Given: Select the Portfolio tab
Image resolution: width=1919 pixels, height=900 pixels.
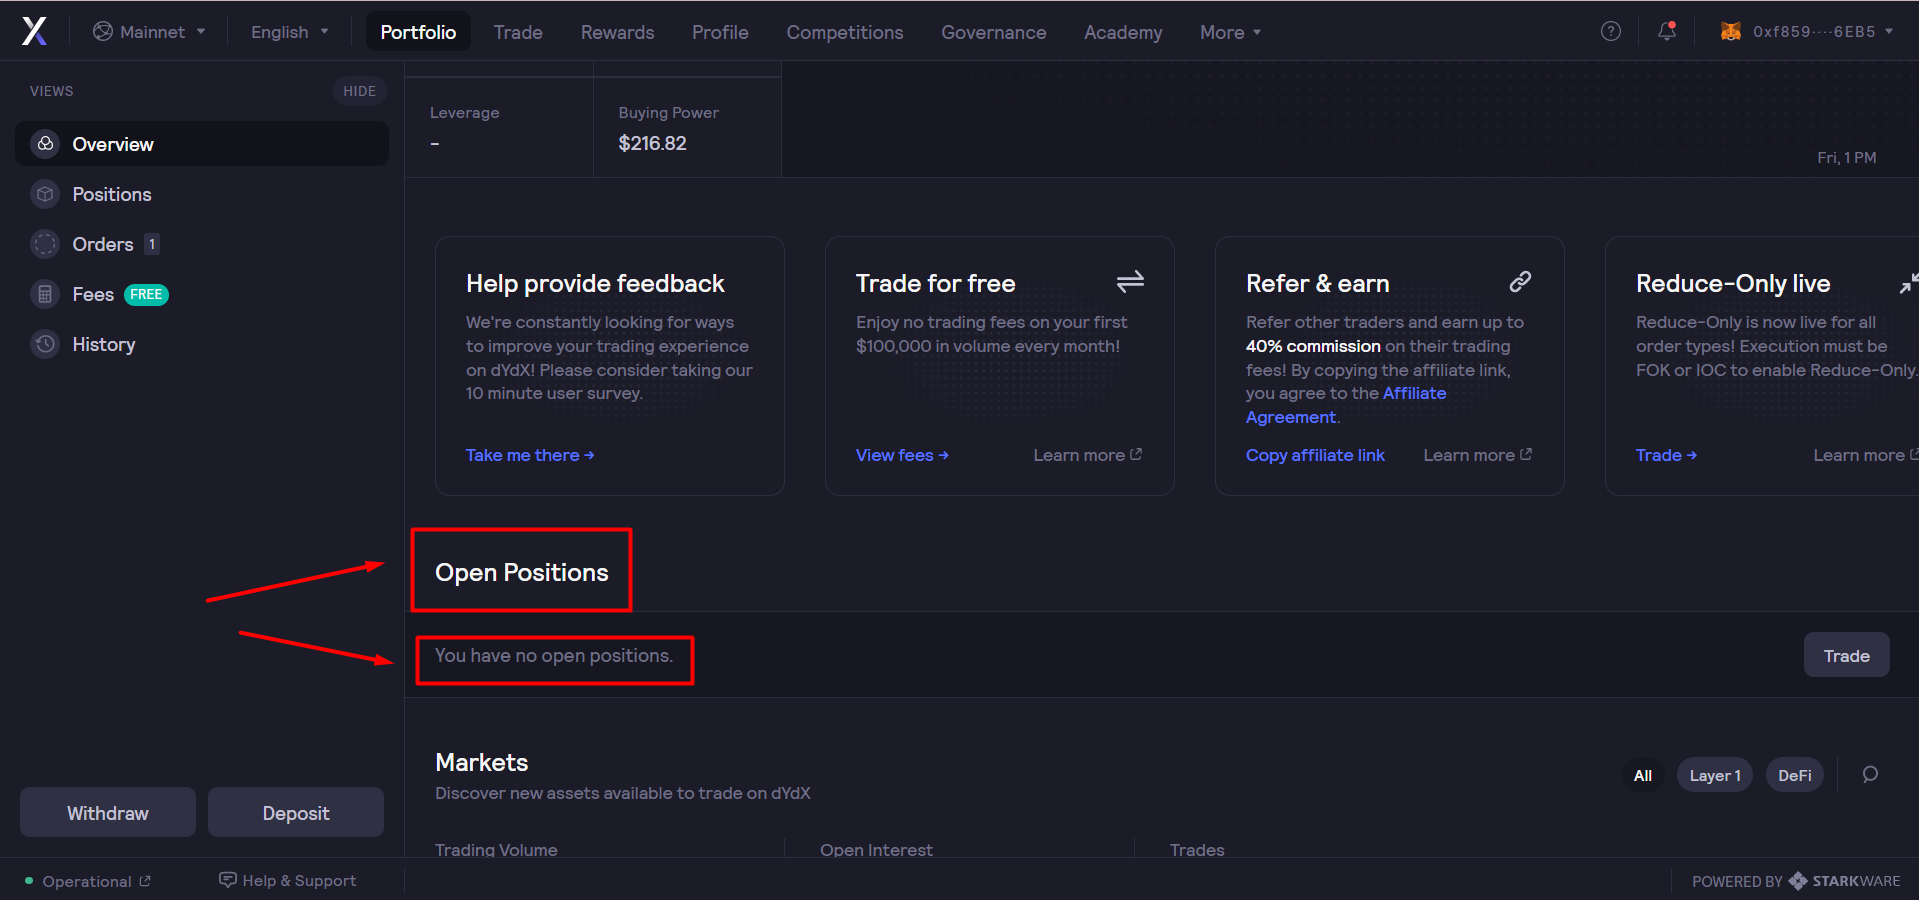Looking at the screenshot, I should coord(418,32).
